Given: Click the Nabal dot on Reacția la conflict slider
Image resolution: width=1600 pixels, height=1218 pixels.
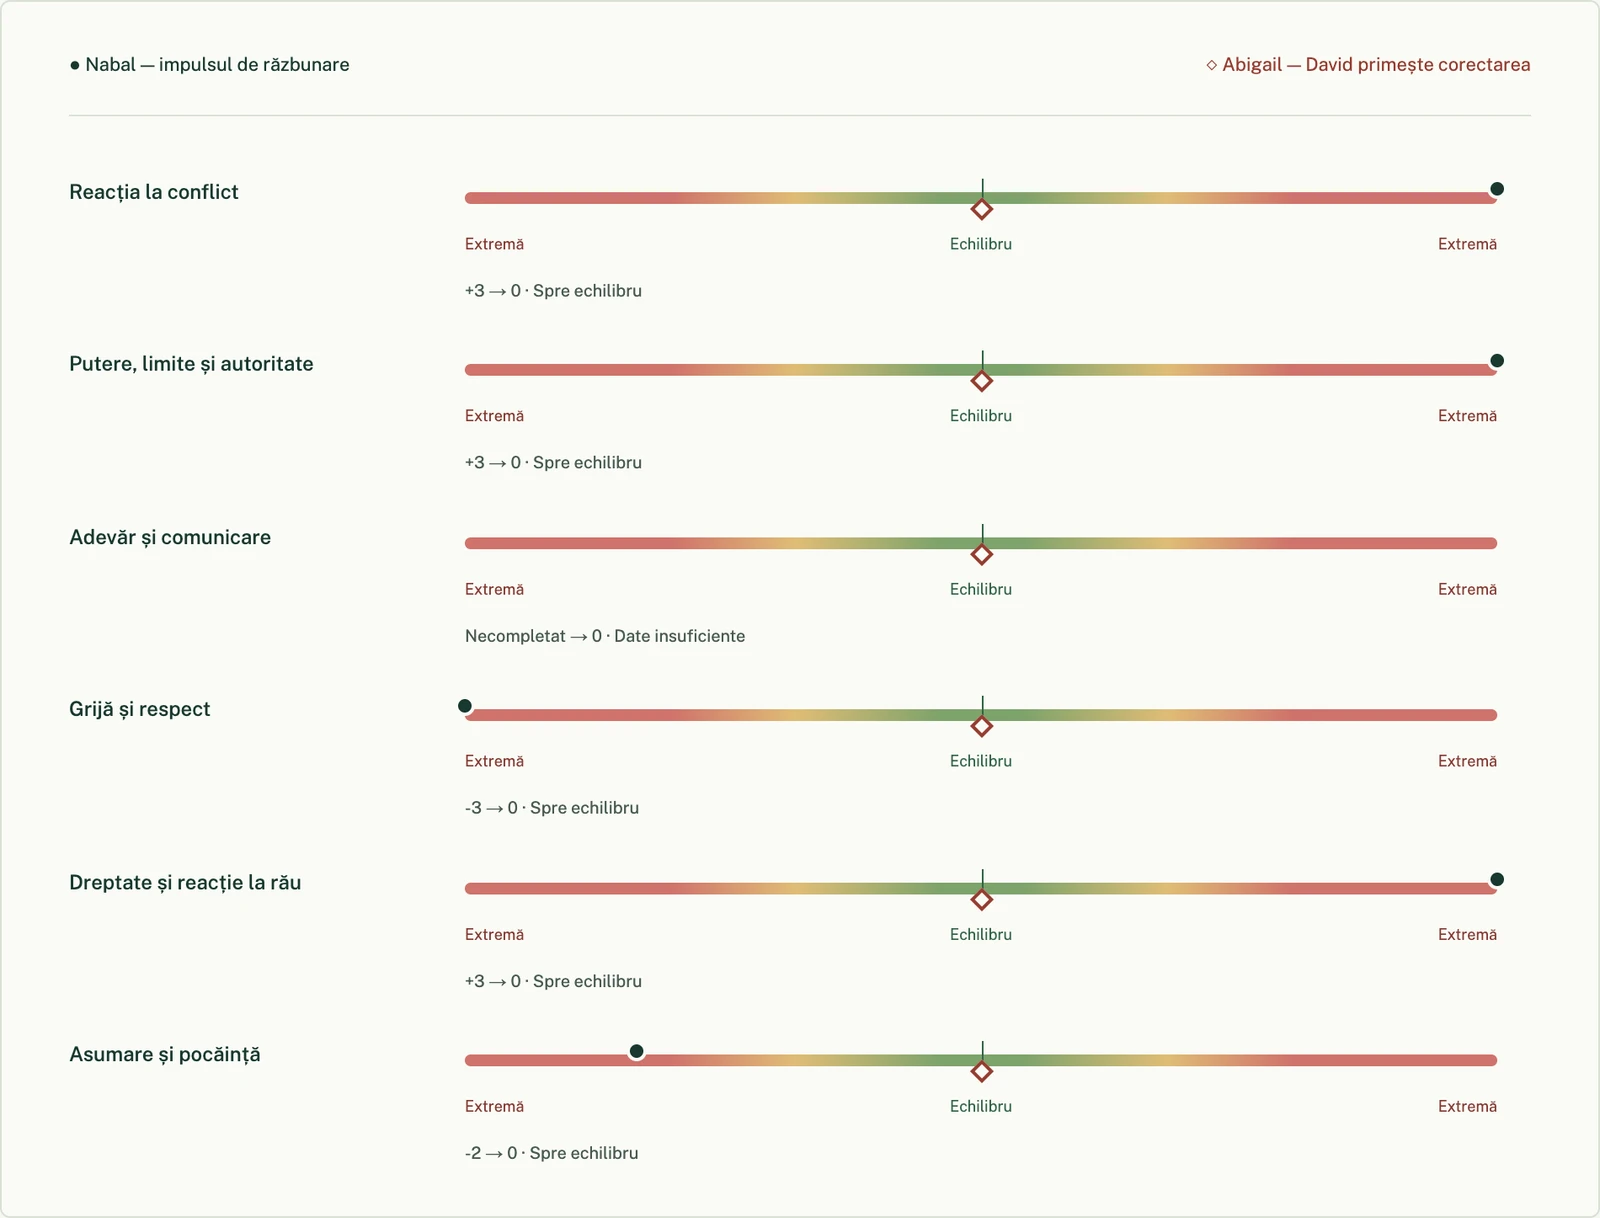Looking at the screenshot, I should click(1497, 189).
